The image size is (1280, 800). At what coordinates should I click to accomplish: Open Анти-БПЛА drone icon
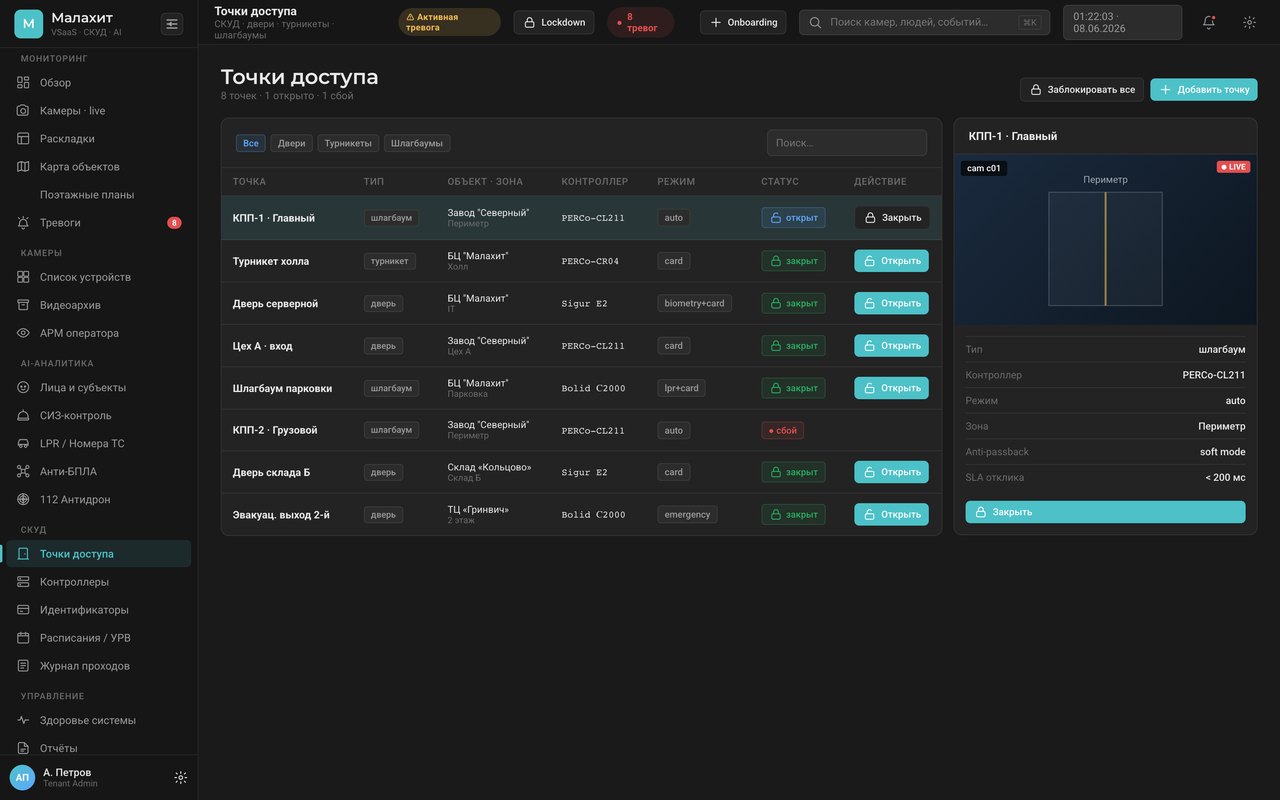[23, 472]
